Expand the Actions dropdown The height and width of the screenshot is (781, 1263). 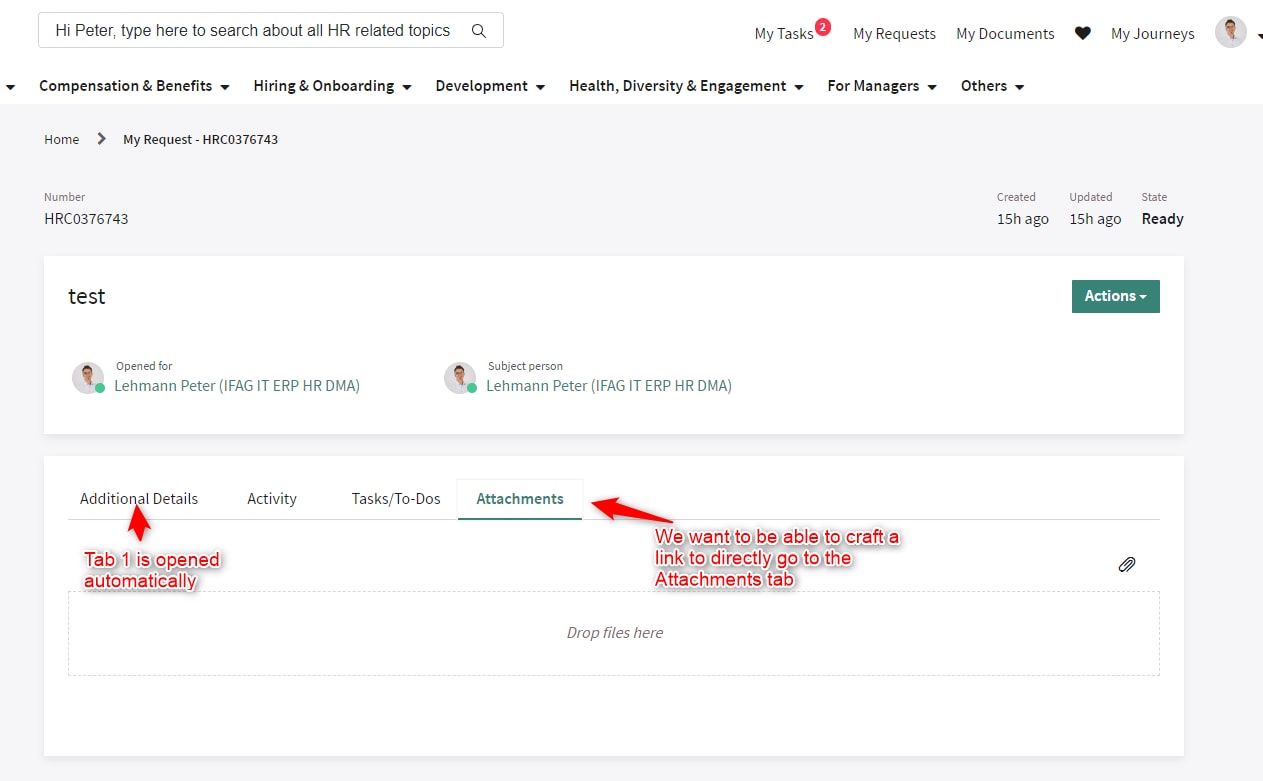(x=1115, y=296)
